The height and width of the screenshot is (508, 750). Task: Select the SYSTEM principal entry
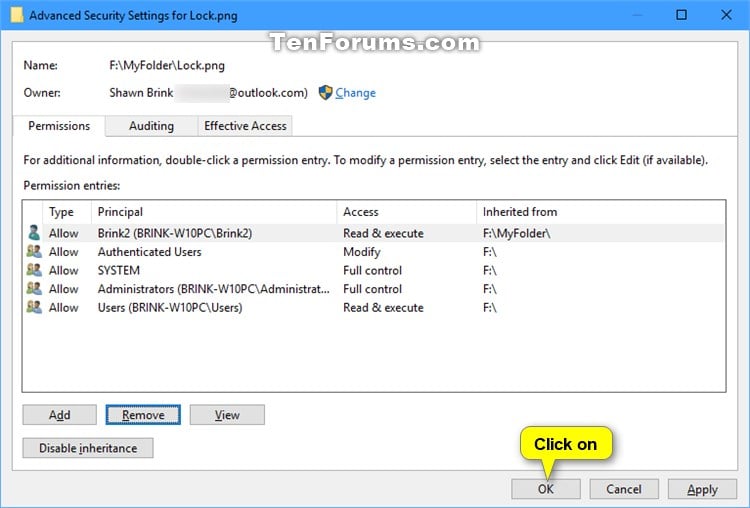coord(119,270)
